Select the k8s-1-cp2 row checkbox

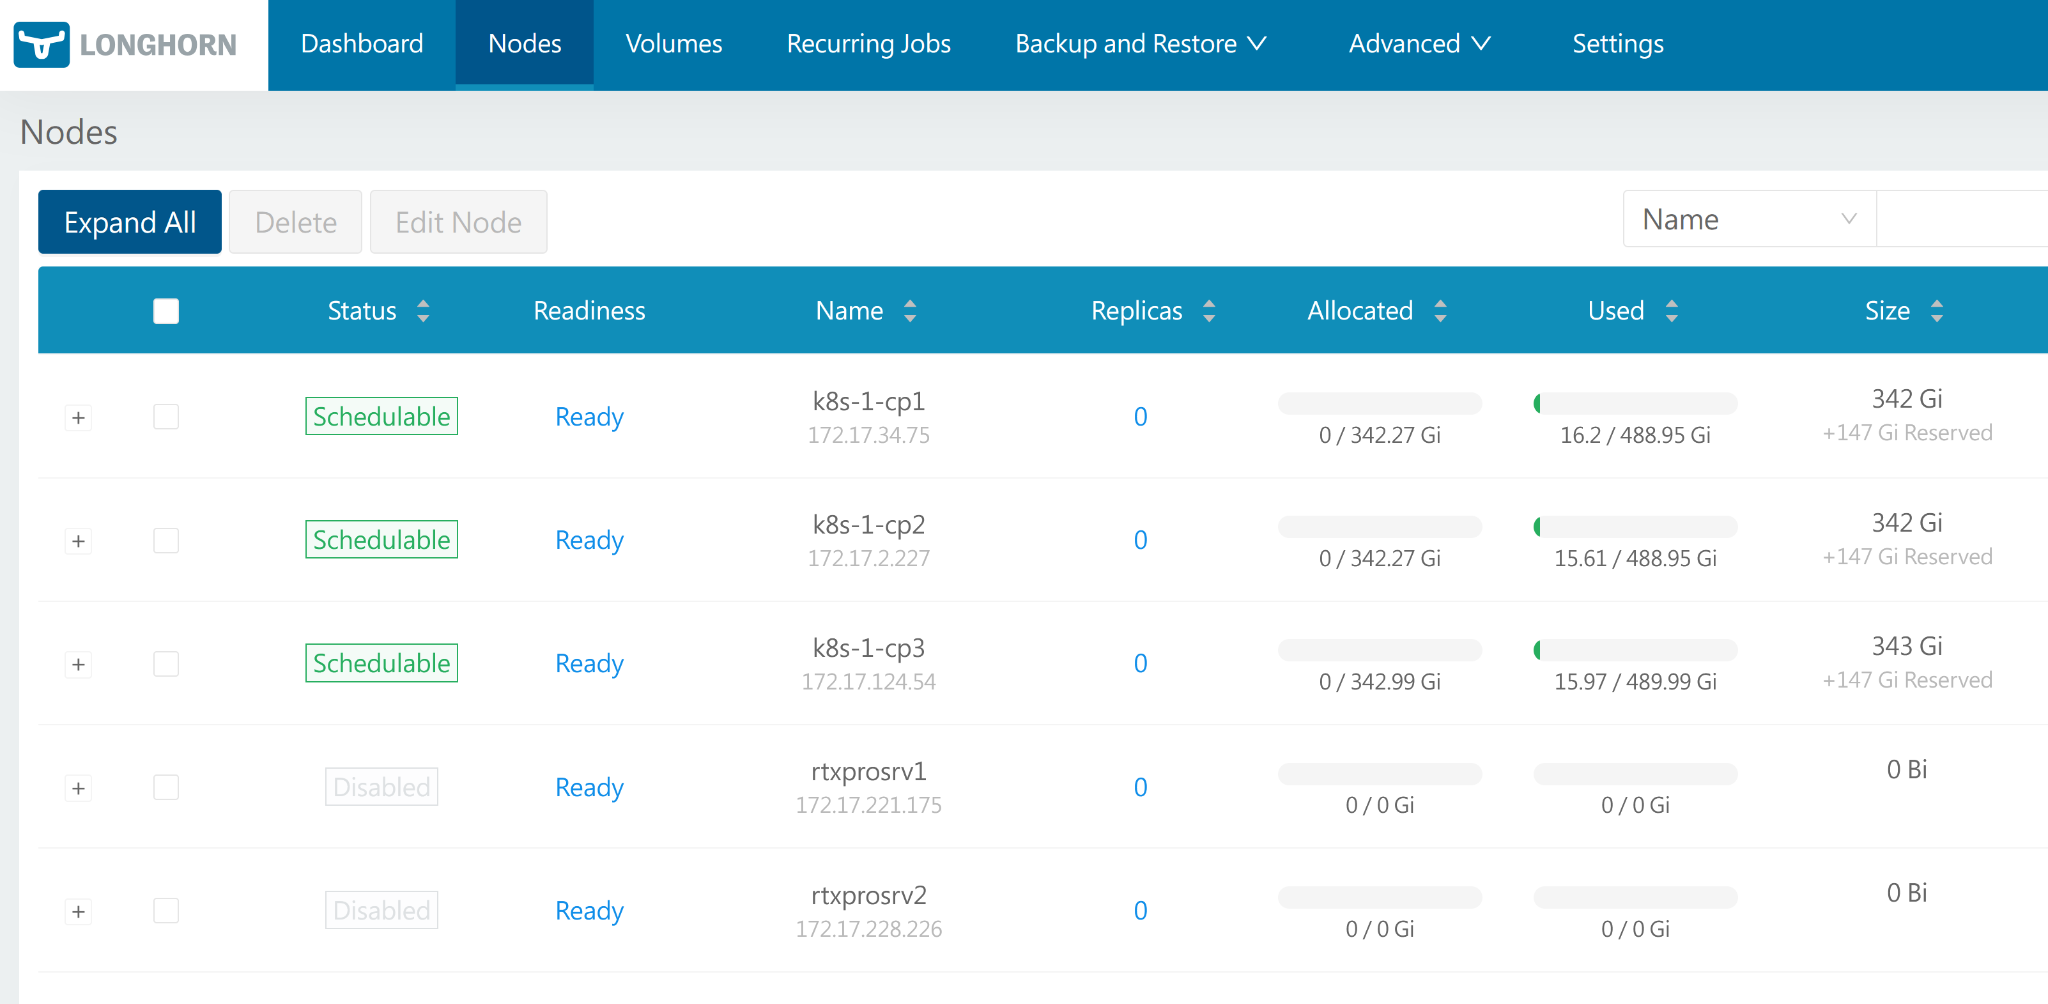pyautogui.click(x=166, y=541)
